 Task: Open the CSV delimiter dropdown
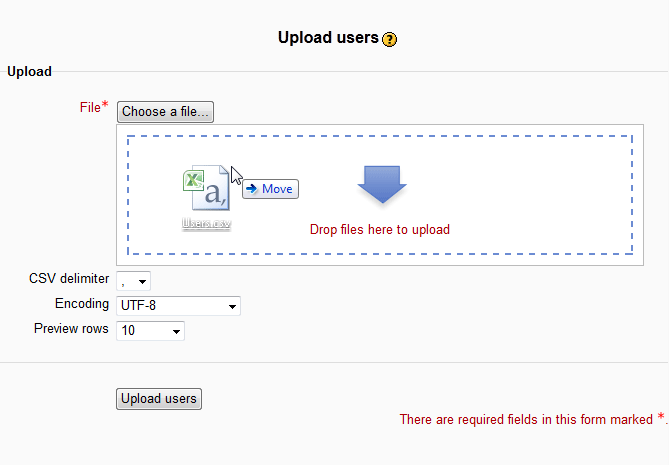(134, 281)
